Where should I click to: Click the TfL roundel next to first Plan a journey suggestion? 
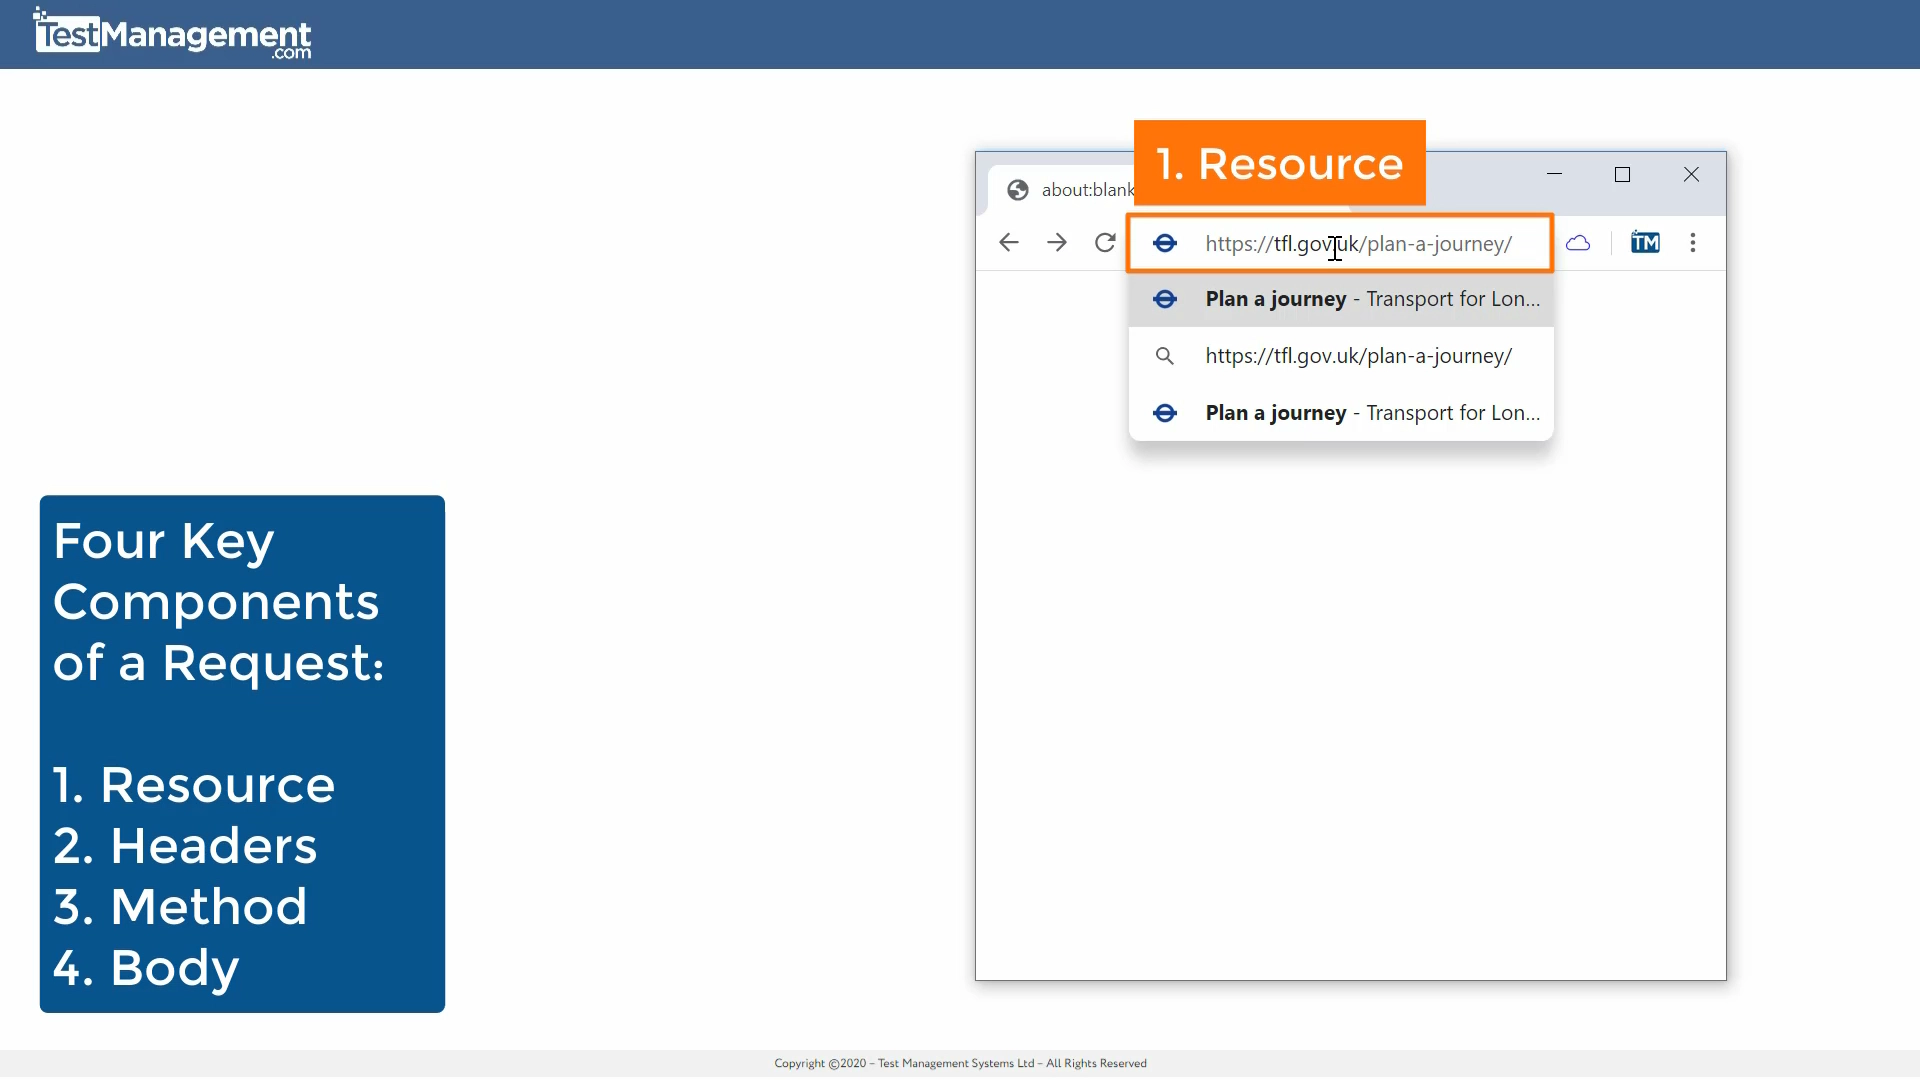[x=1164, y=299]
